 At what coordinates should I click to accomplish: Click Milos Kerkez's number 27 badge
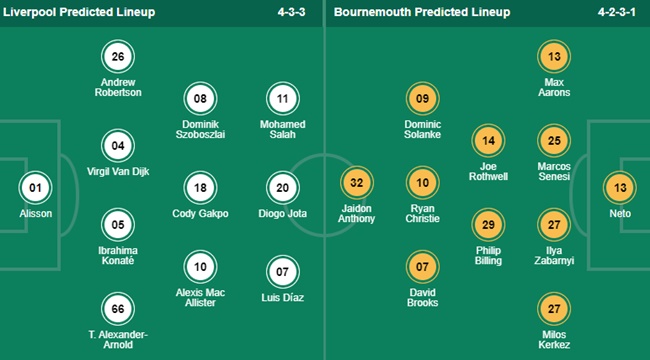pyautogui.click(x=554, y=309)
